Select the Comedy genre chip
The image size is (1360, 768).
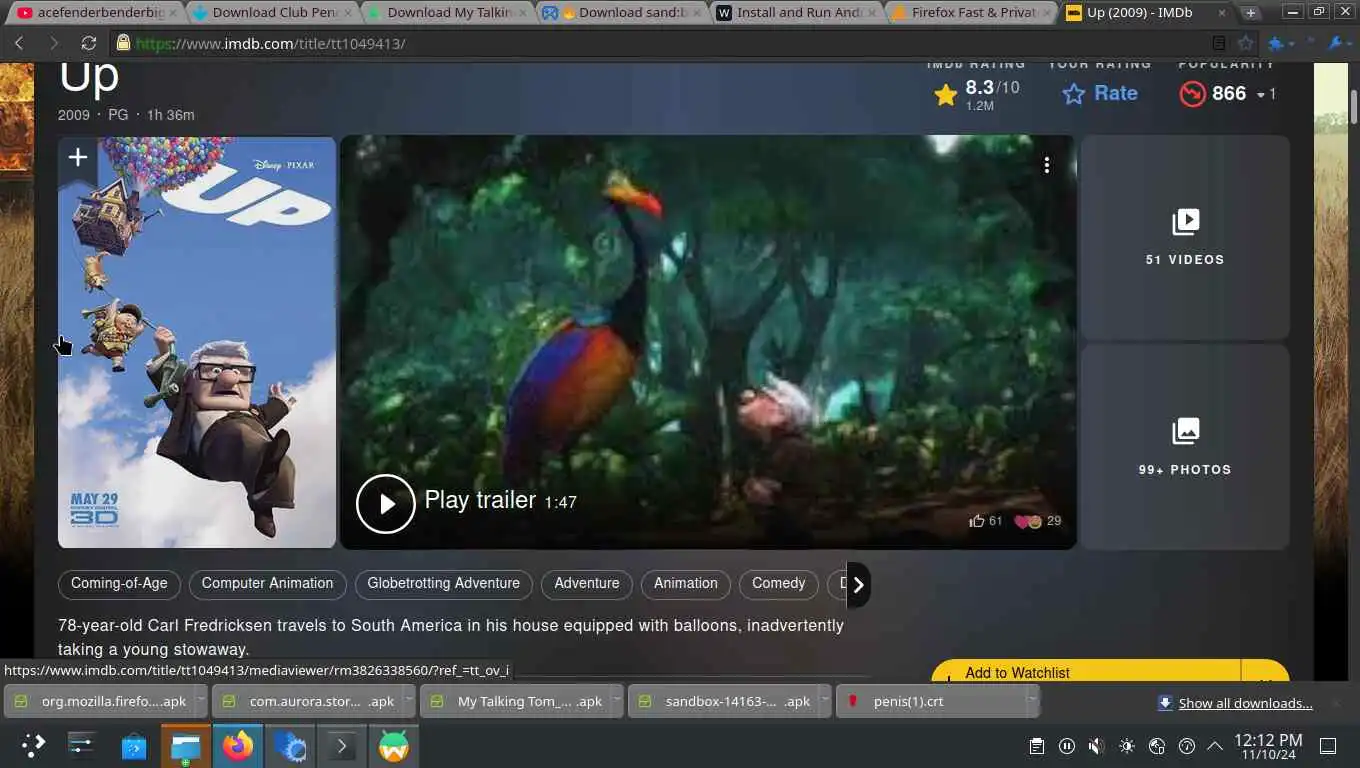778,584
